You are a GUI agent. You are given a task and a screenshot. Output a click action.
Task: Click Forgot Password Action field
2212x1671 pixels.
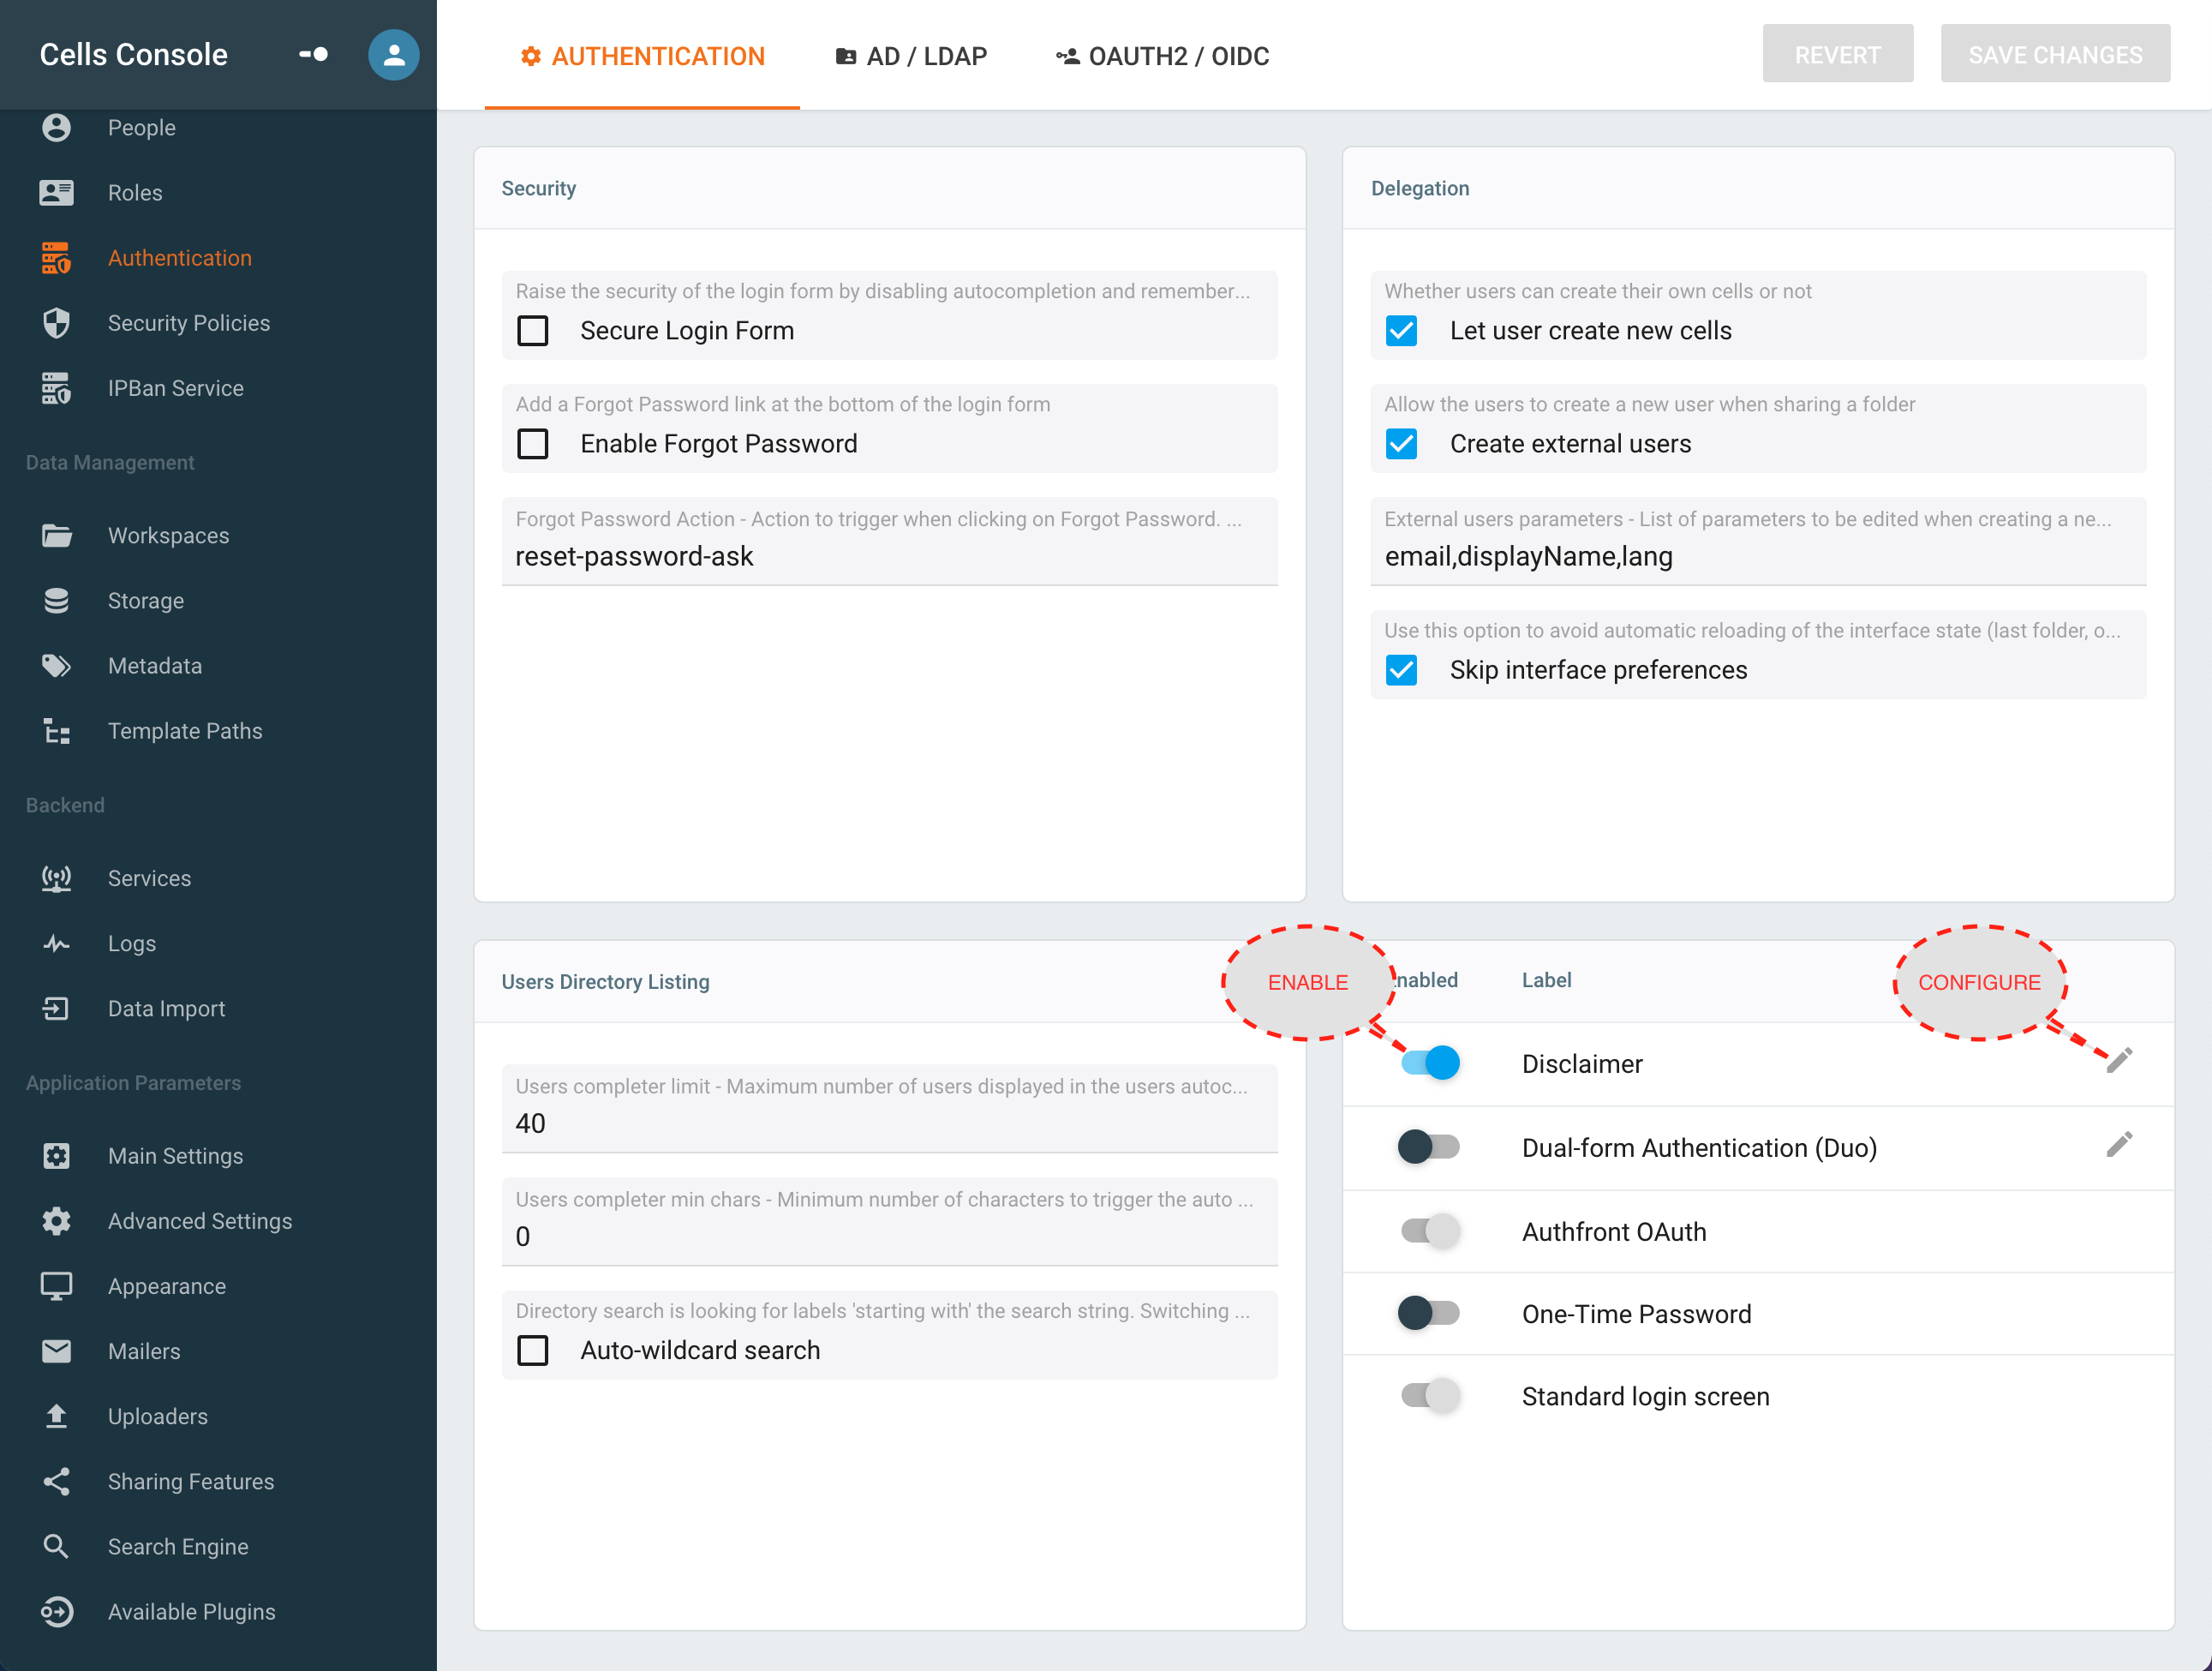click(889, 541)
